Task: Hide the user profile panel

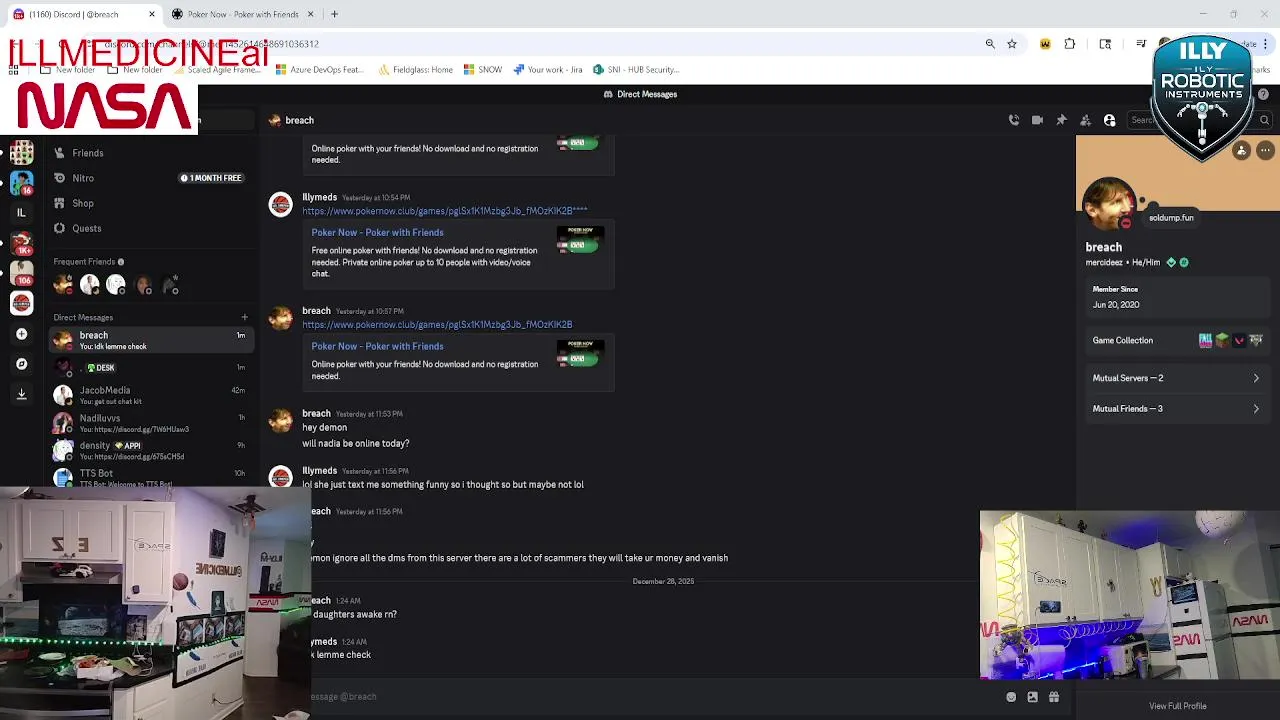Action: pyautogui.click(x=1109, y=120)
